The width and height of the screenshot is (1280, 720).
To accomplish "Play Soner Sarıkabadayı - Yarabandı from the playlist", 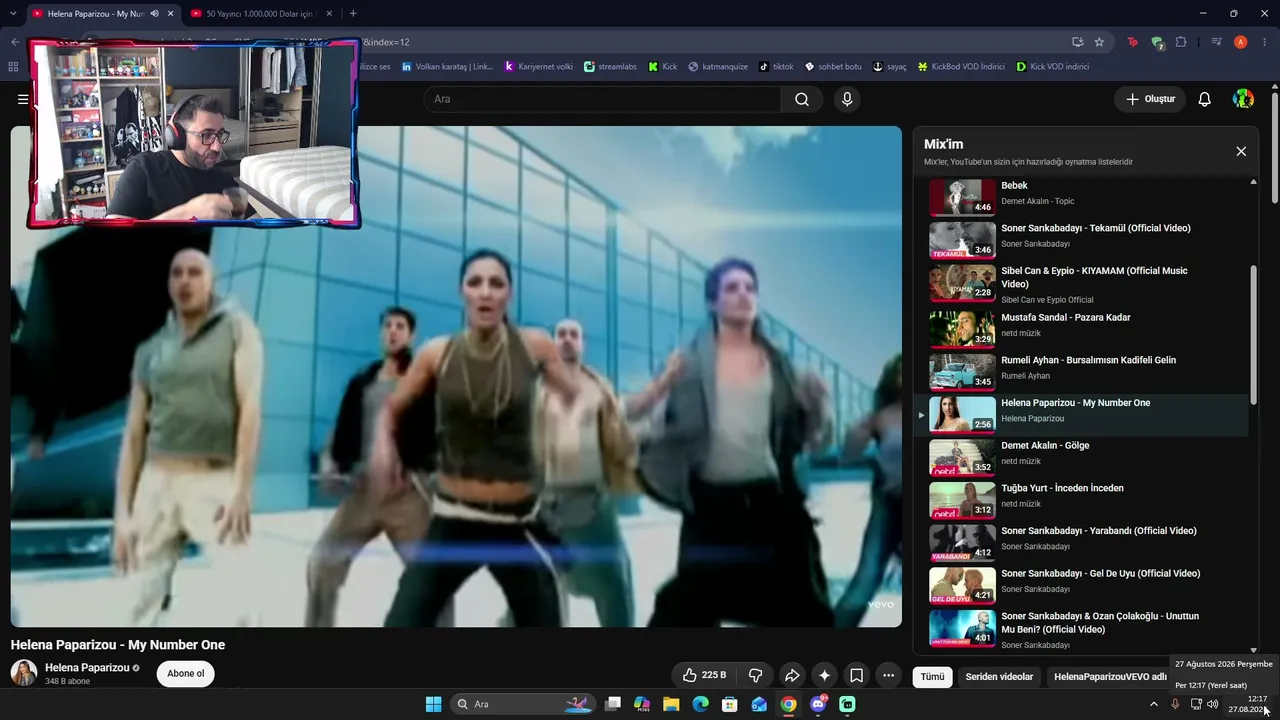I will point(1080,542).
